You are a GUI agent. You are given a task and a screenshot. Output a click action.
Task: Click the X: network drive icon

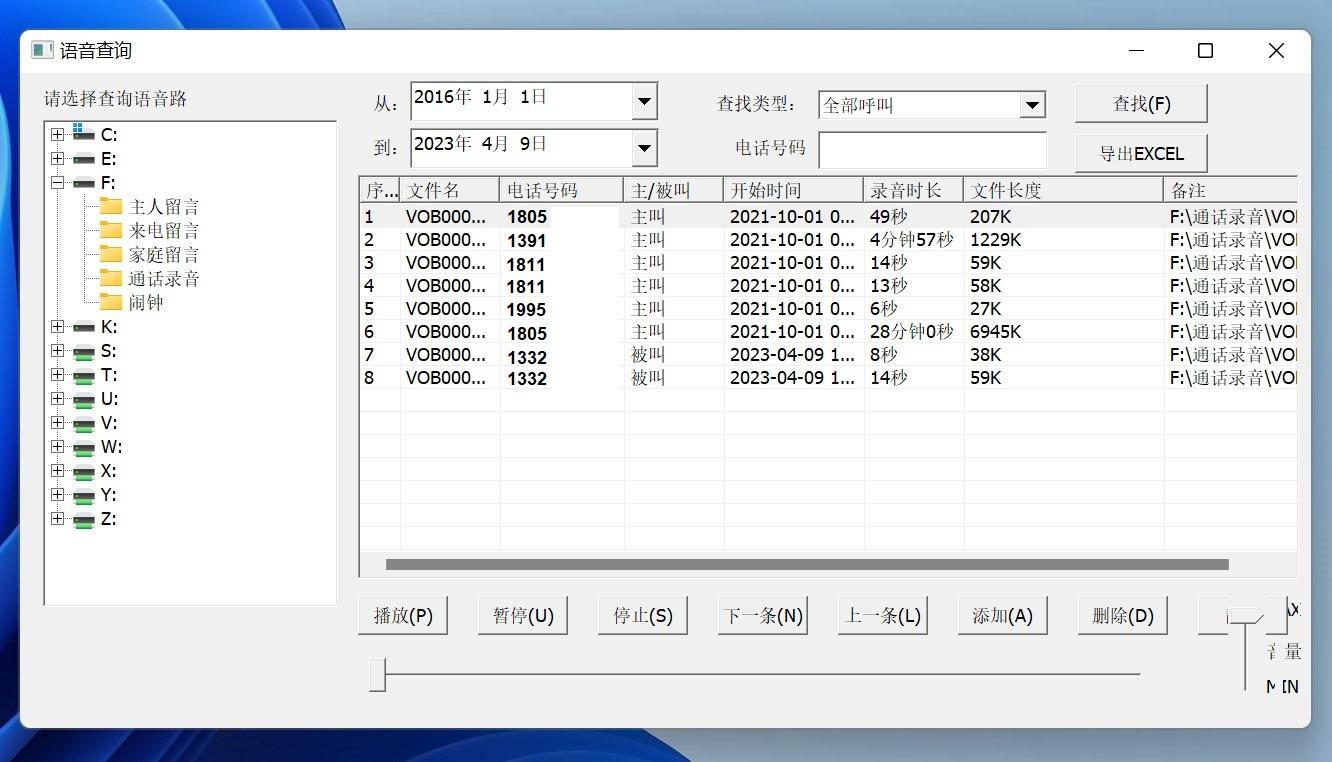pos(83,471)
